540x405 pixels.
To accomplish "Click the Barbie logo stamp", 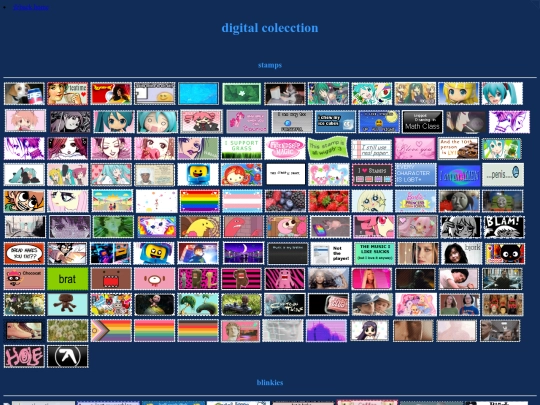I will 416,201.
